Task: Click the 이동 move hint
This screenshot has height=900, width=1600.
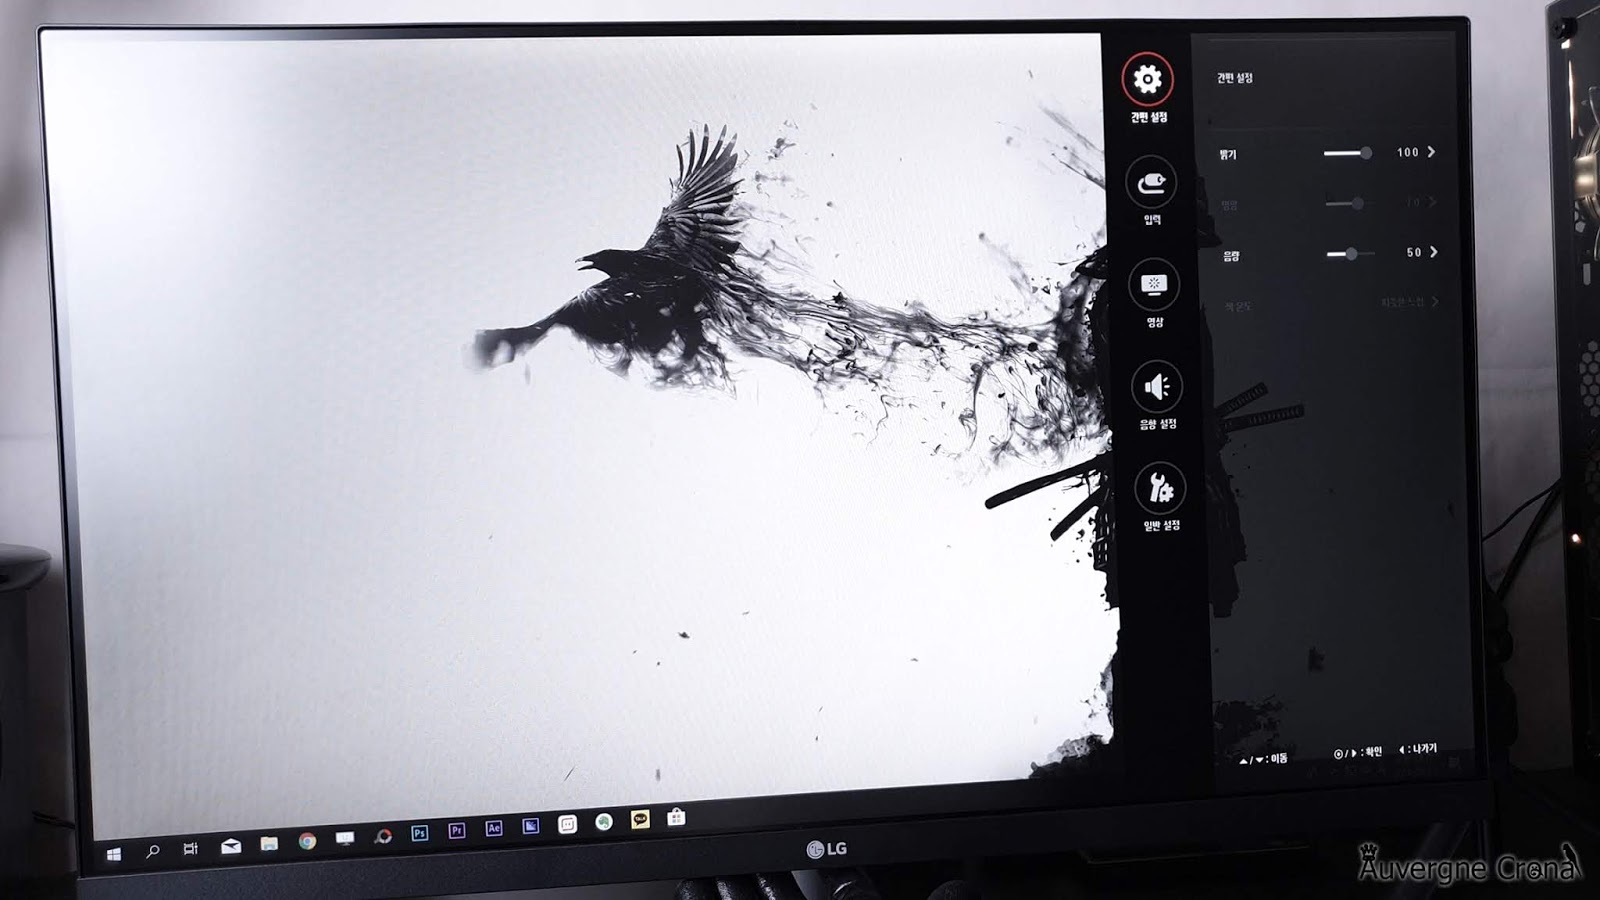Action: click(1264, 759)
